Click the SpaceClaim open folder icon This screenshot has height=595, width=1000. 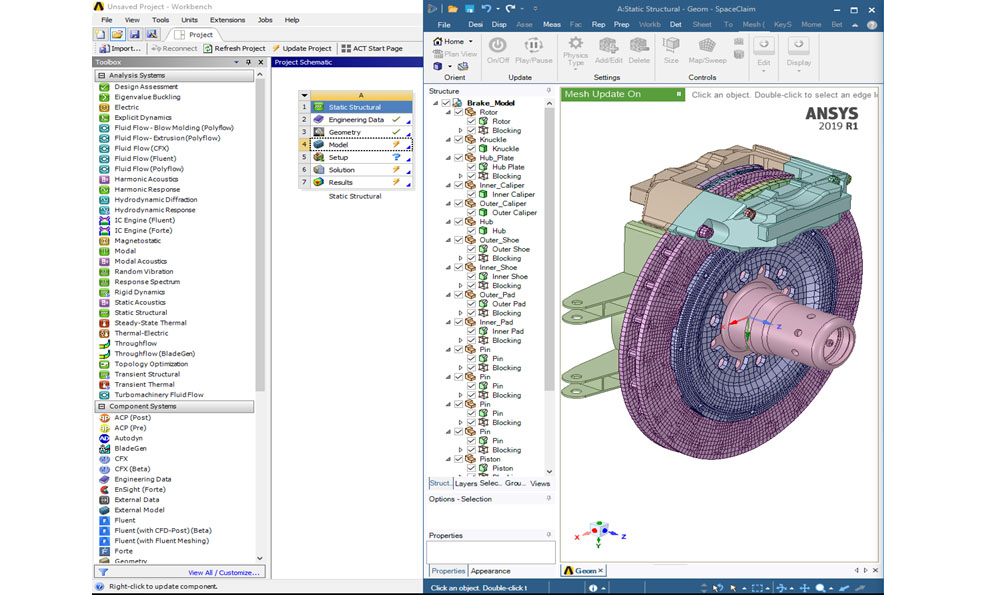click(452, 9)
